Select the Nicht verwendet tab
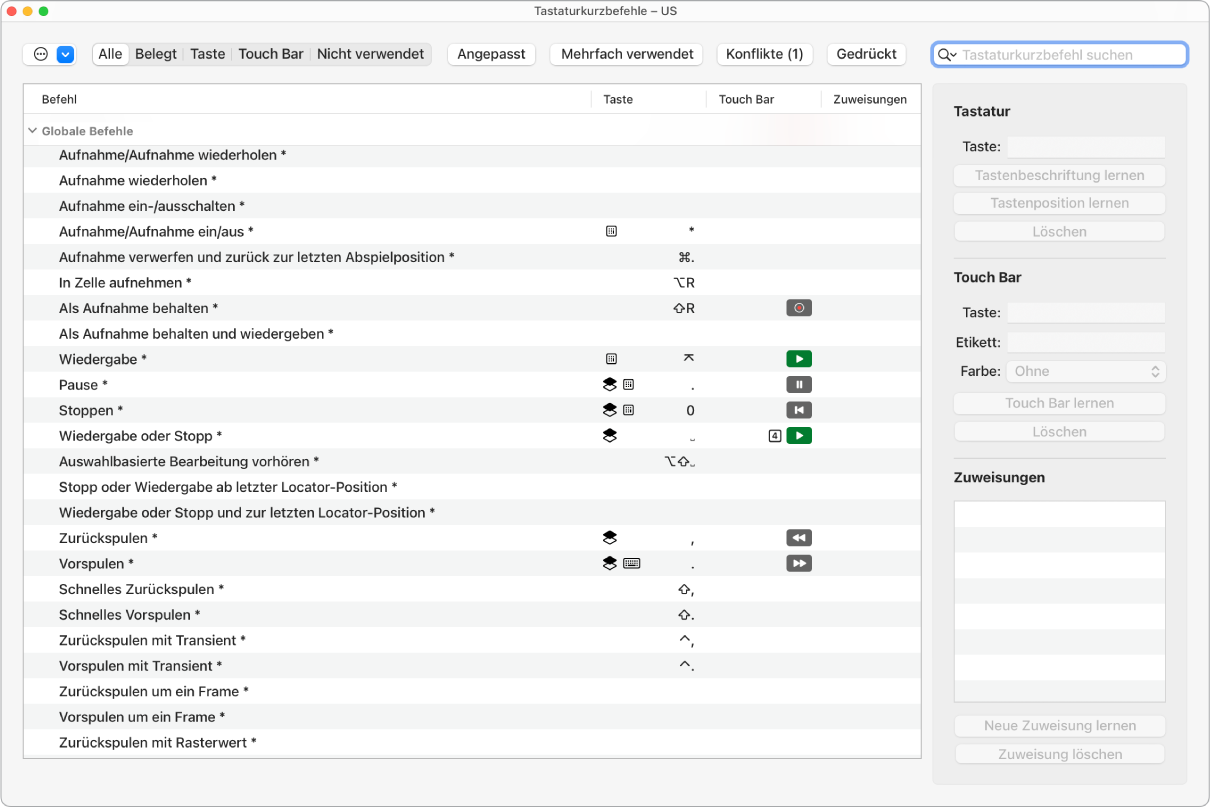This screenshot has height=809, width=1210. pos(370,54)
